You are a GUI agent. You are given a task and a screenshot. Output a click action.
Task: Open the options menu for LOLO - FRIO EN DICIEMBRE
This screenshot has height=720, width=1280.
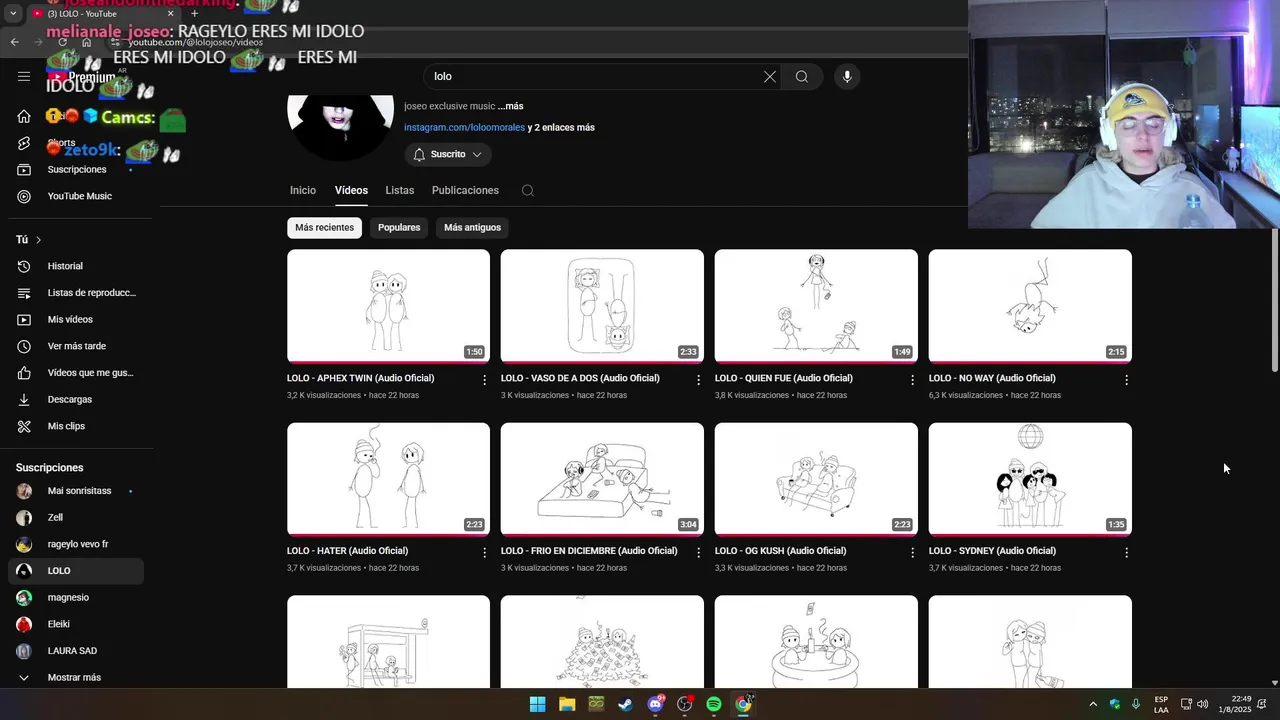[x=699, y=552]
